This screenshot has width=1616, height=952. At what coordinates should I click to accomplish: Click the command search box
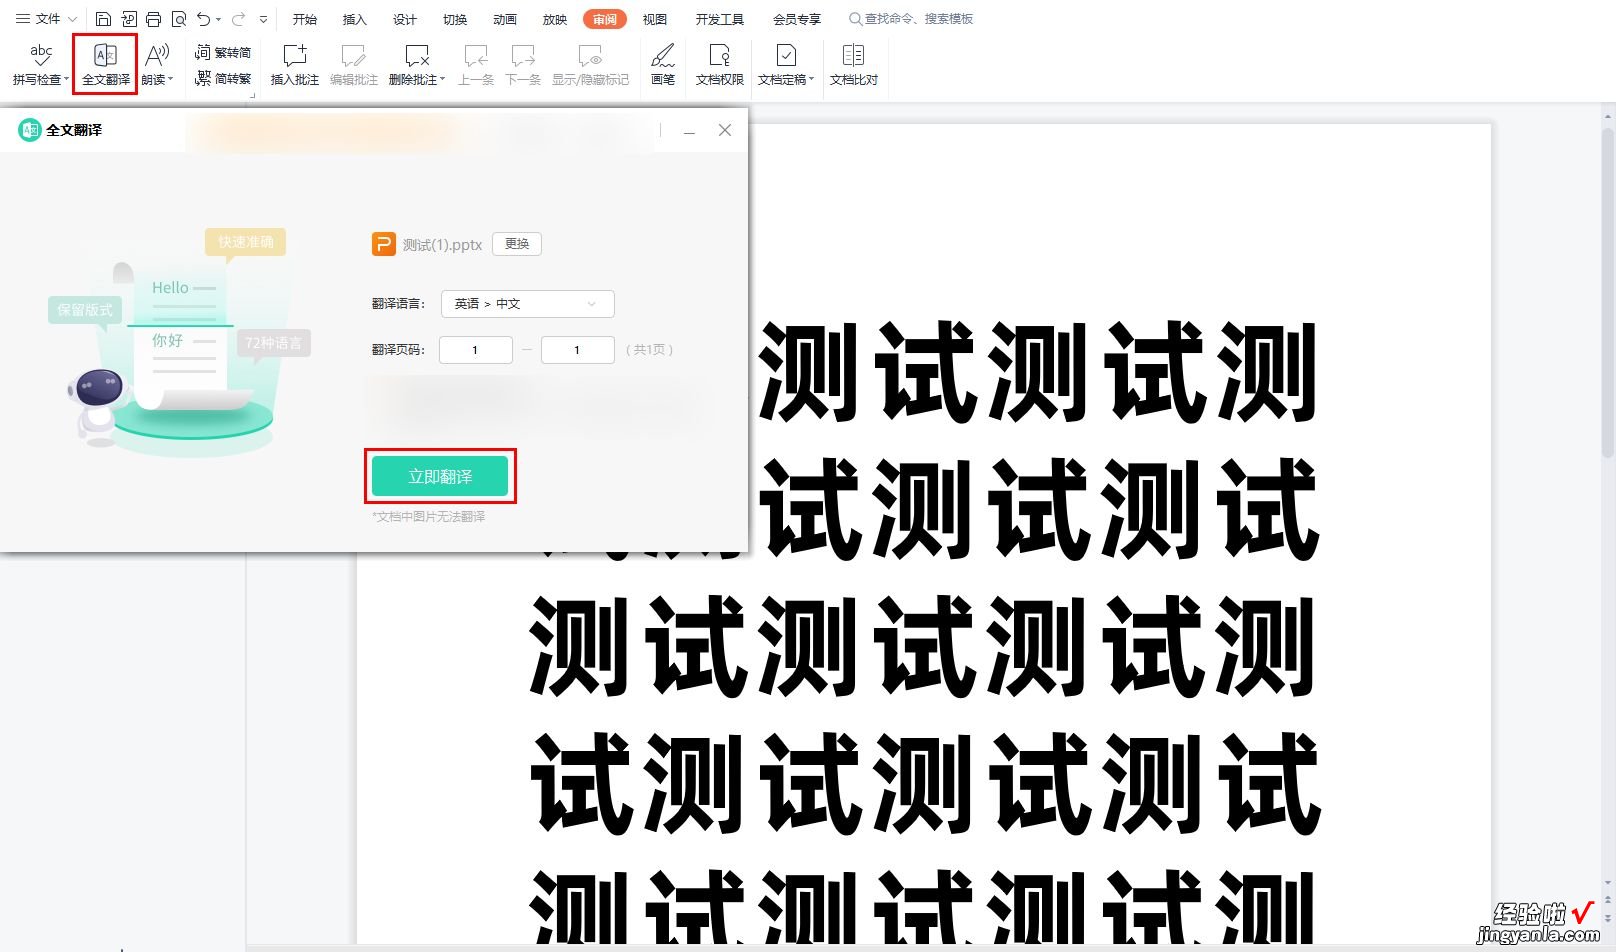(x=911, y=19)
